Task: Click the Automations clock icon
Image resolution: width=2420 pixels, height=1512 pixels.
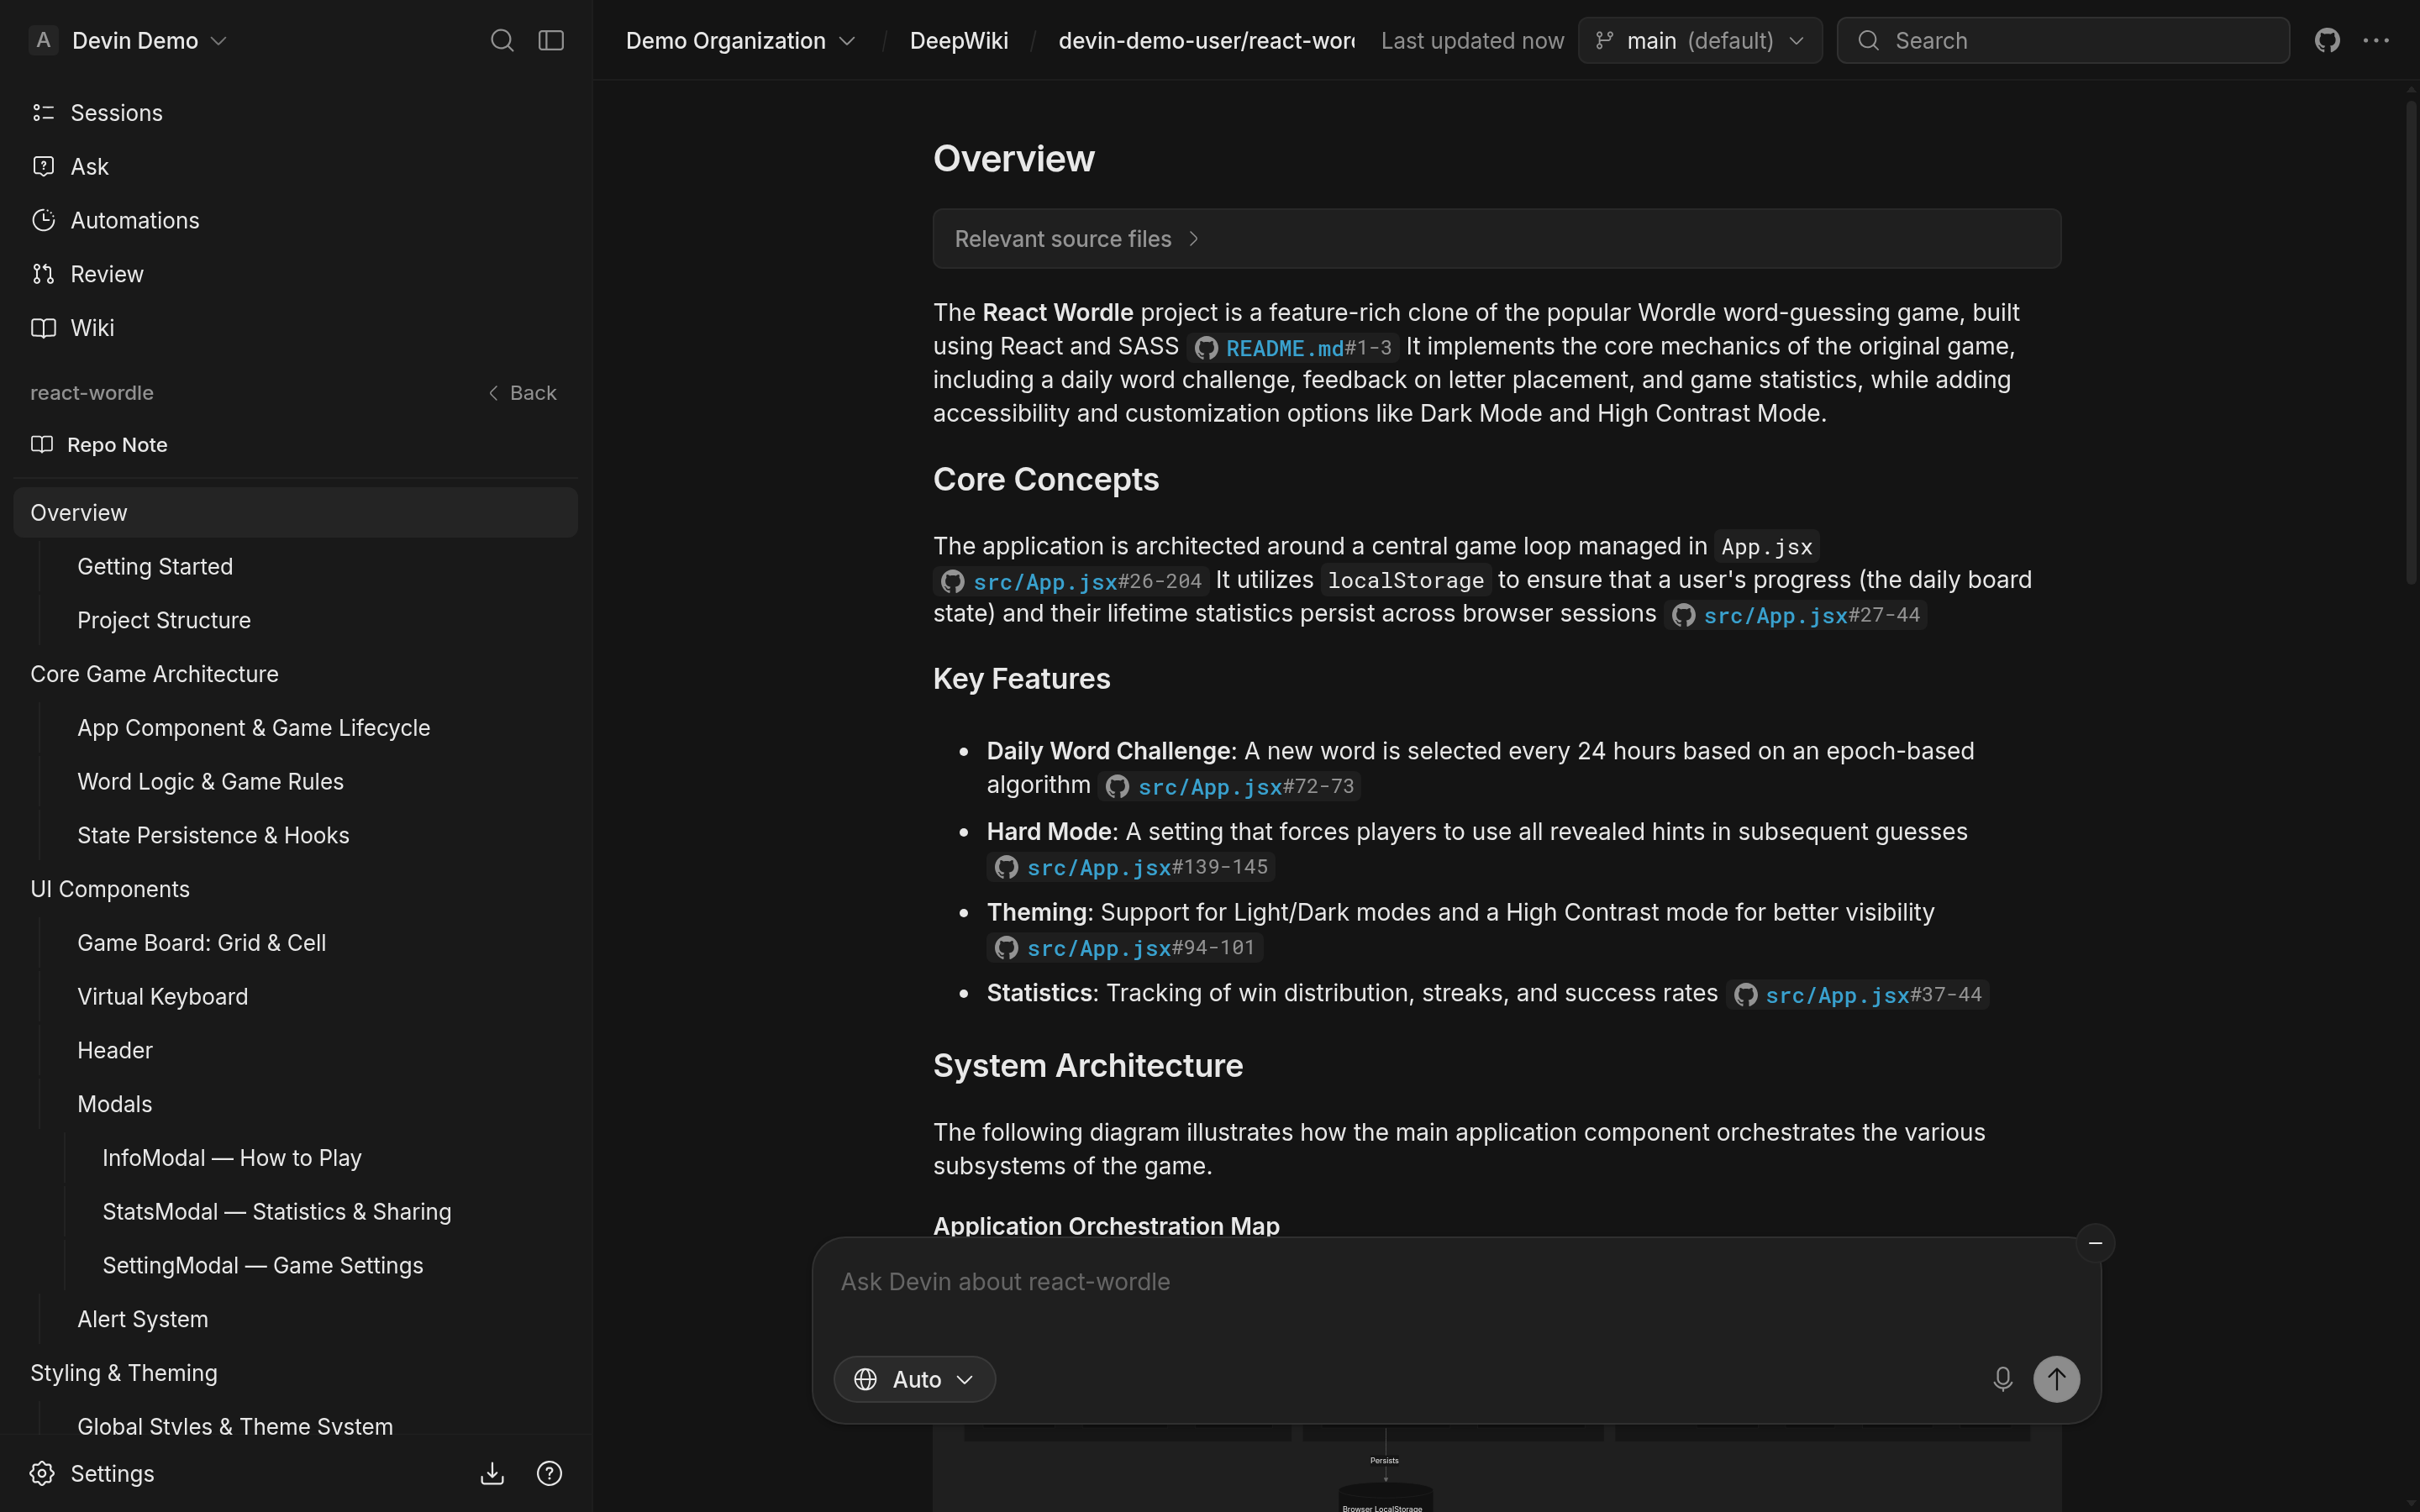Action: 43,220
